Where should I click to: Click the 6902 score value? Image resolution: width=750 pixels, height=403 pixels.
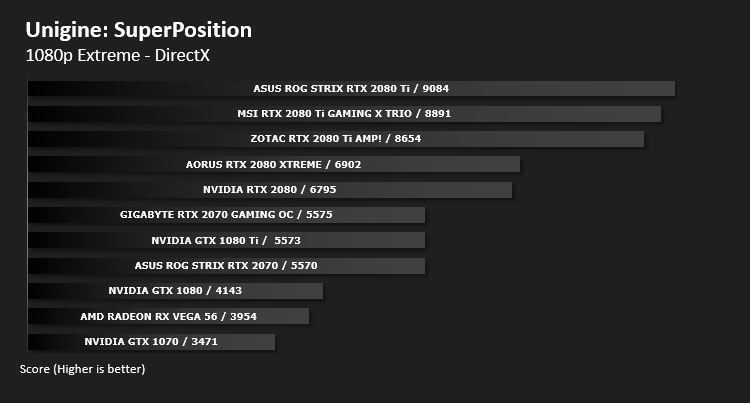pos(348,164)
